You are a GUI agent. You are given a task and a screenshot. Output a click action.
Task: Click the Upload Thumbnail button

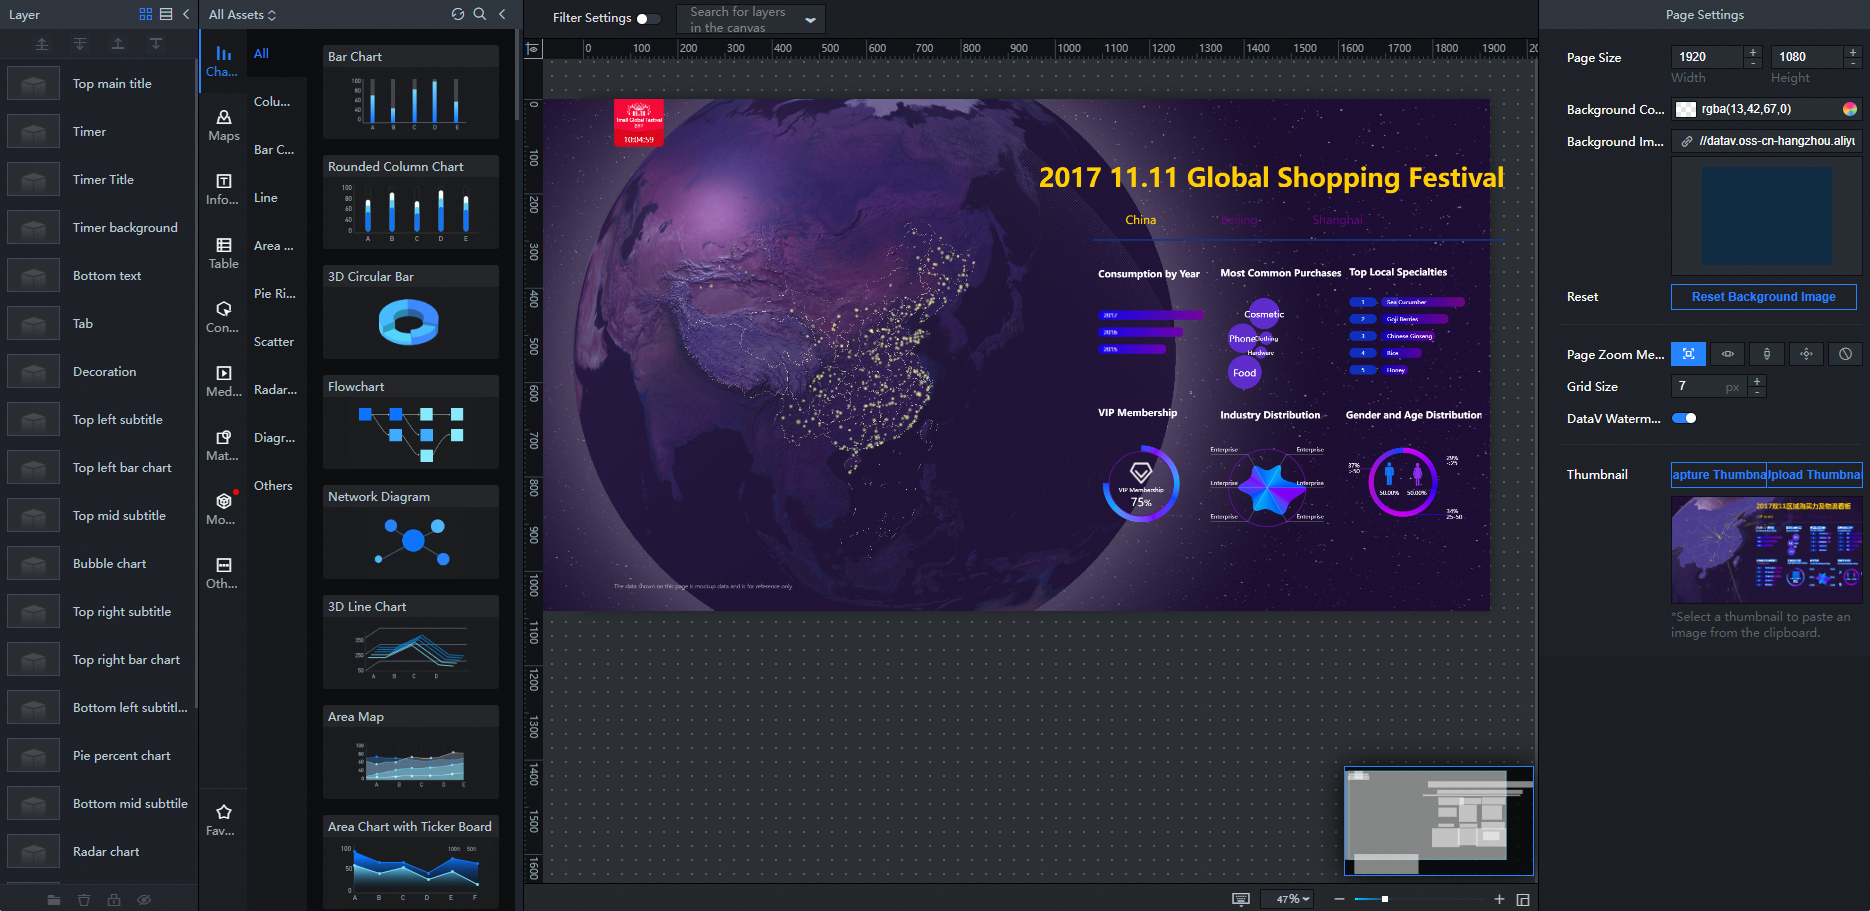tap(1814, 475)
